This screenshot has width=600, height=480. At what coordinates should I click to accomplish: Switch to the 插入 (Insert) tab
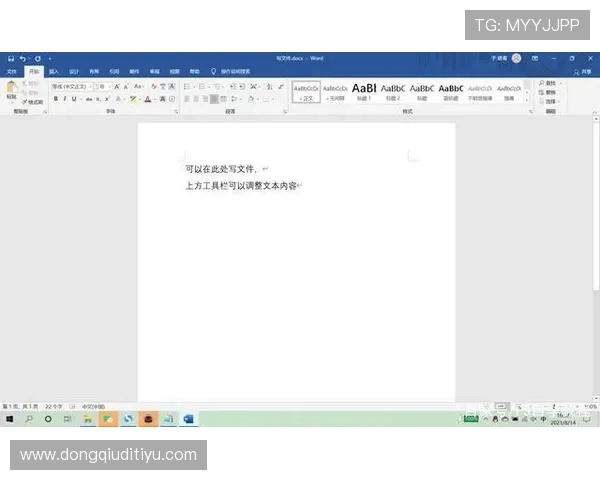coord(54,72)
